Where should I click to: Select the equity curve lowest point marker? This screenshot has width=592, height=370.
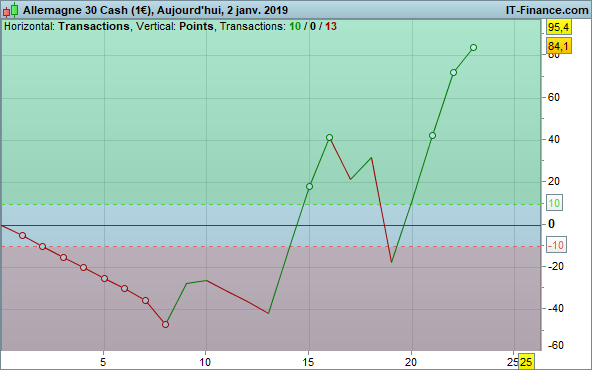click(x=165, y=324)
